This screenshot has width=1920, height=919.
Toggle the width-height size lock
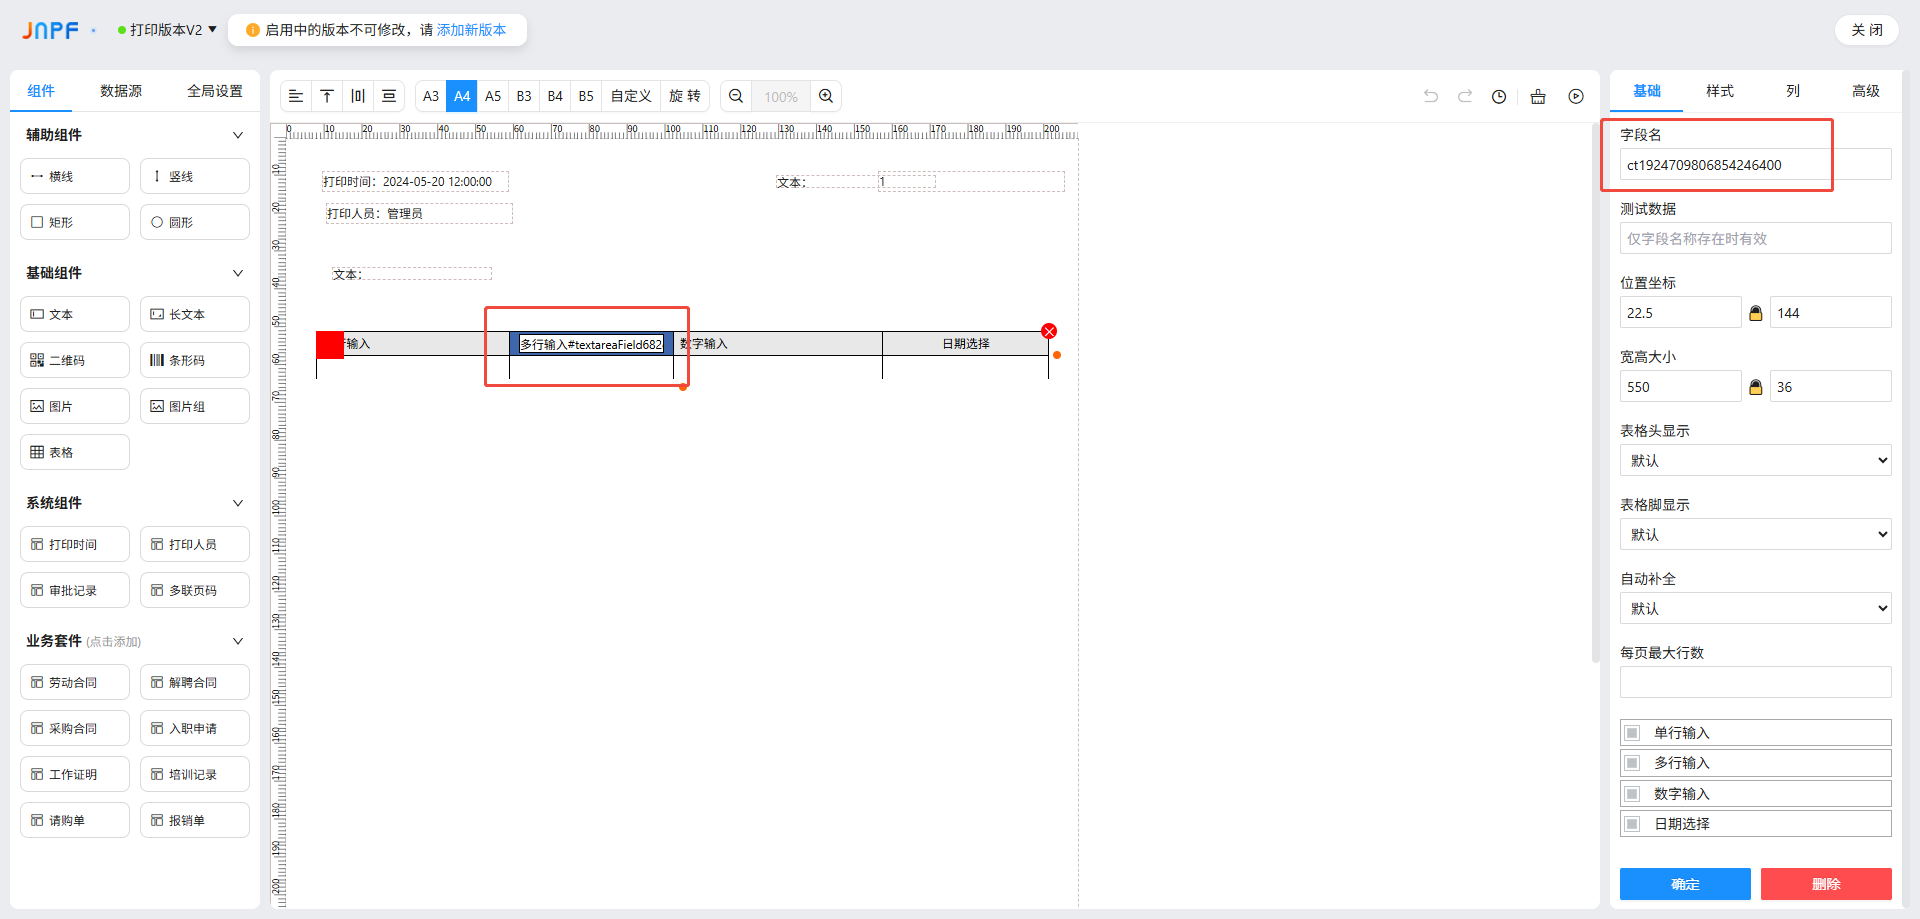tap(1755, 387)
